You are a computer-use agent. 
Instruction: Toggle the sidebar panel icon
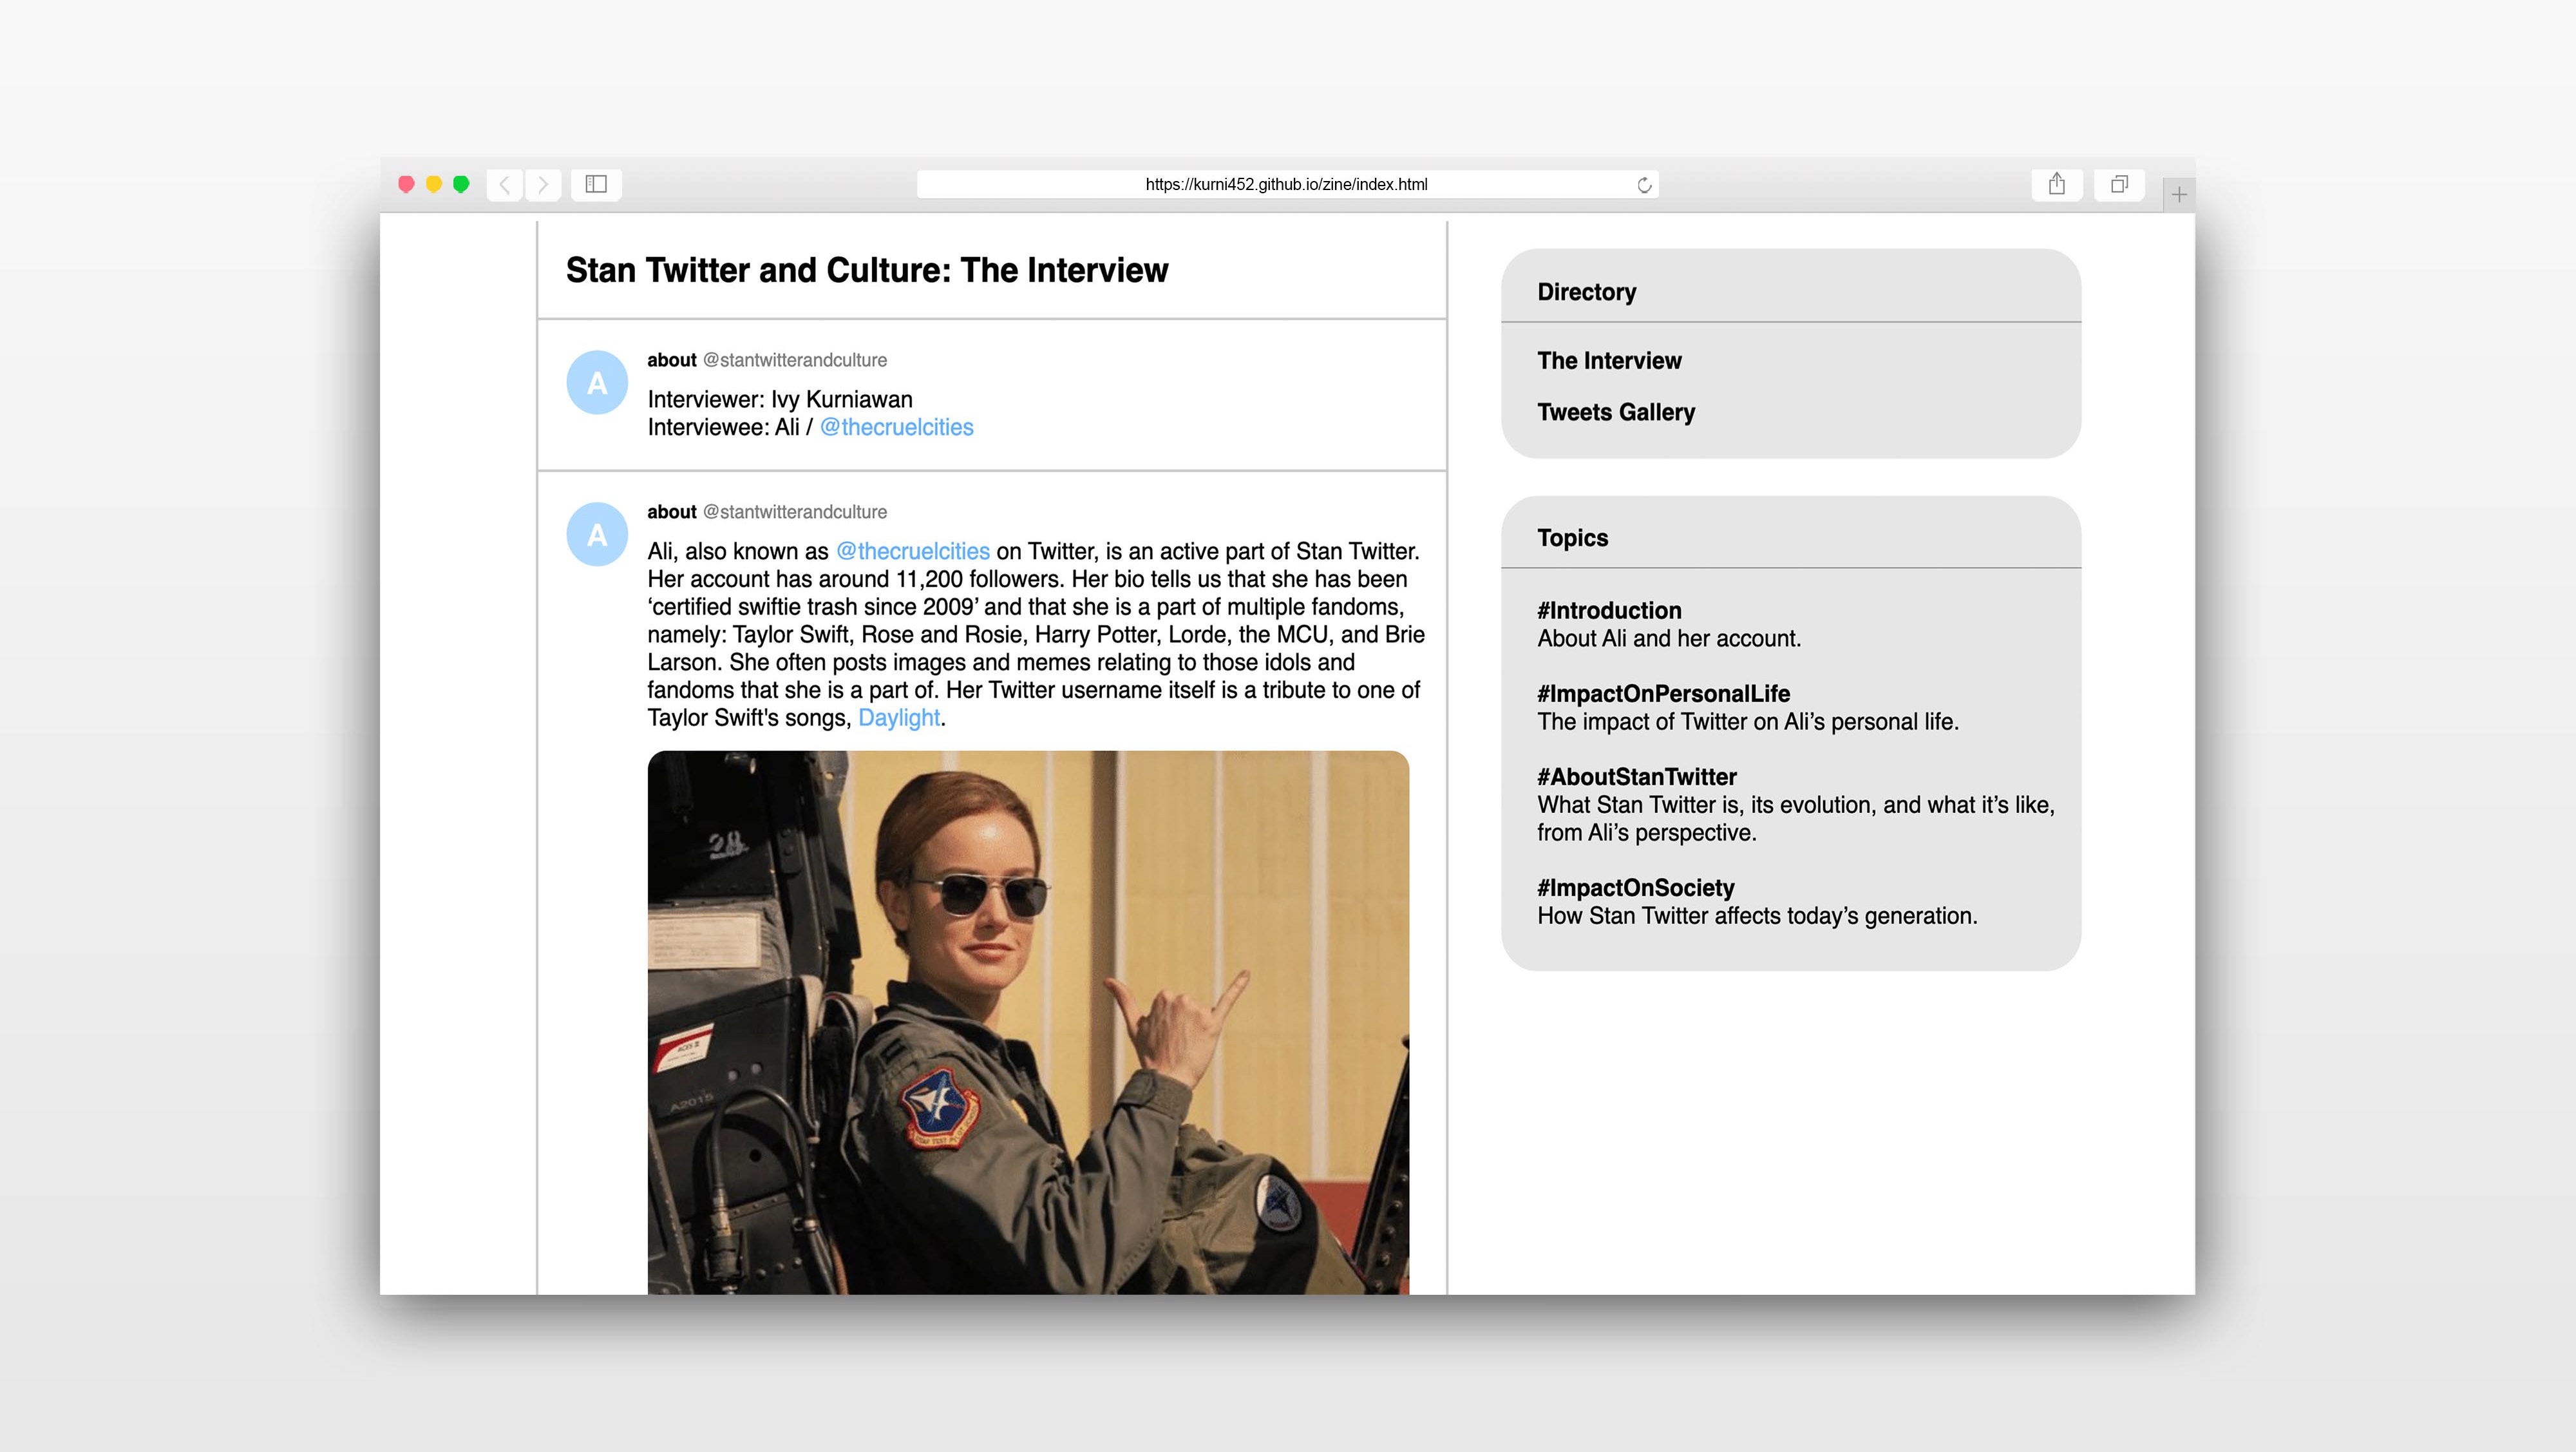596,184
